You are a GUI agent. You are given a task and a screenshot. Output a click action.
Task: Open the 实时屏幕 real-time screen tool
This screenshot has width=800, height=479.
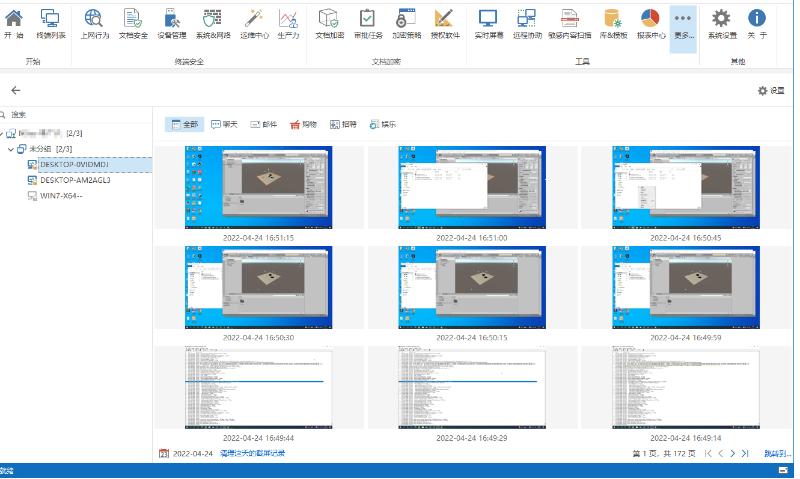(x=488, y=24)
